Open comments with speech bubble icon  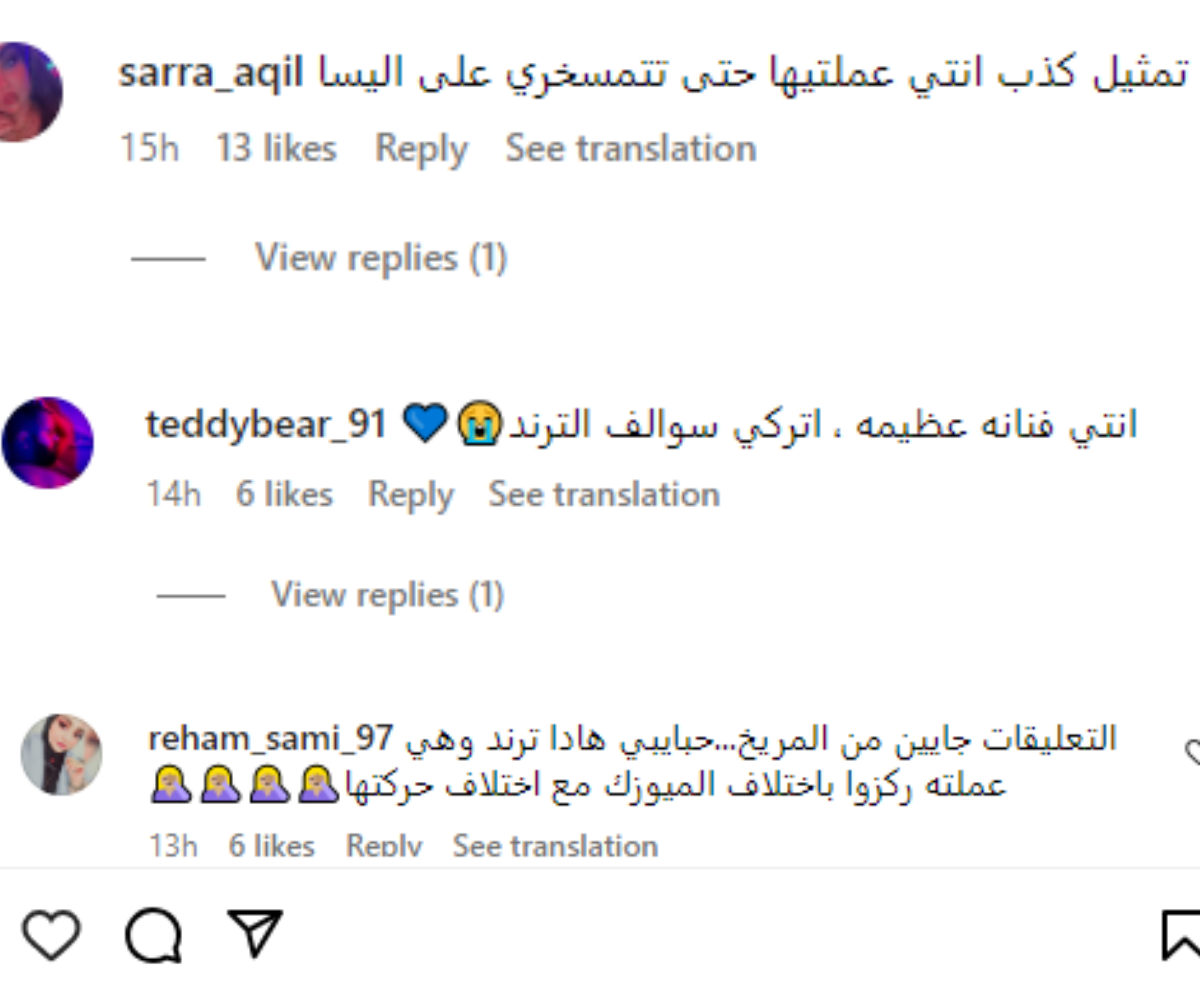[153, 936]
